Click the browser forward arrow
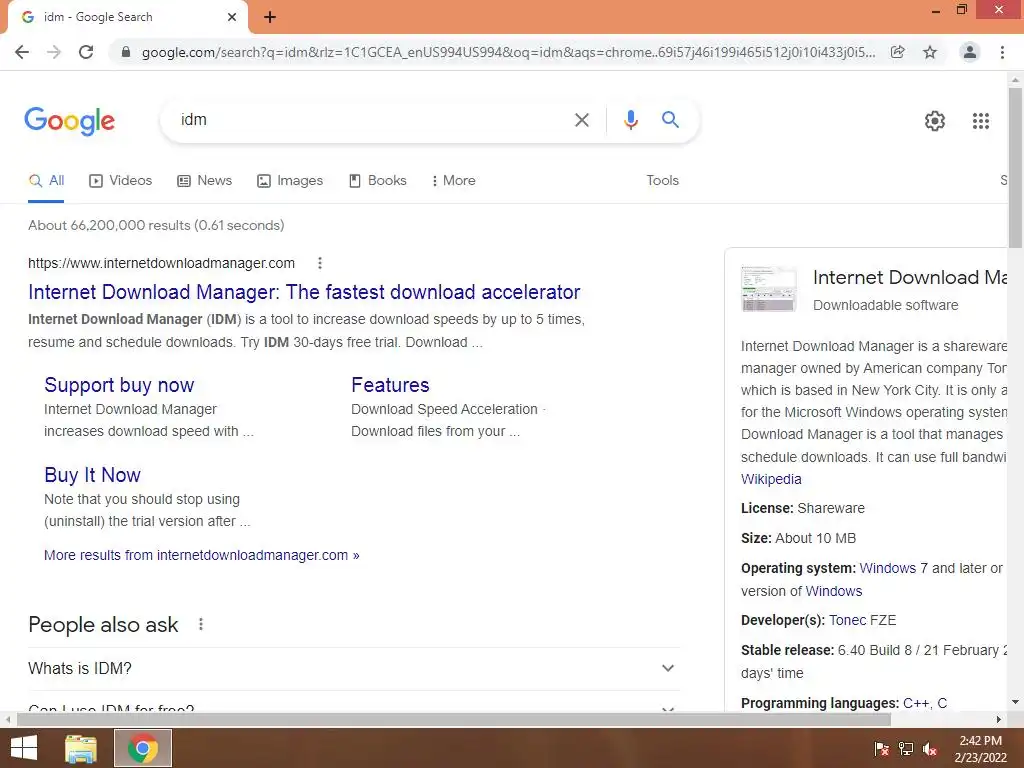 click(54, 52)
